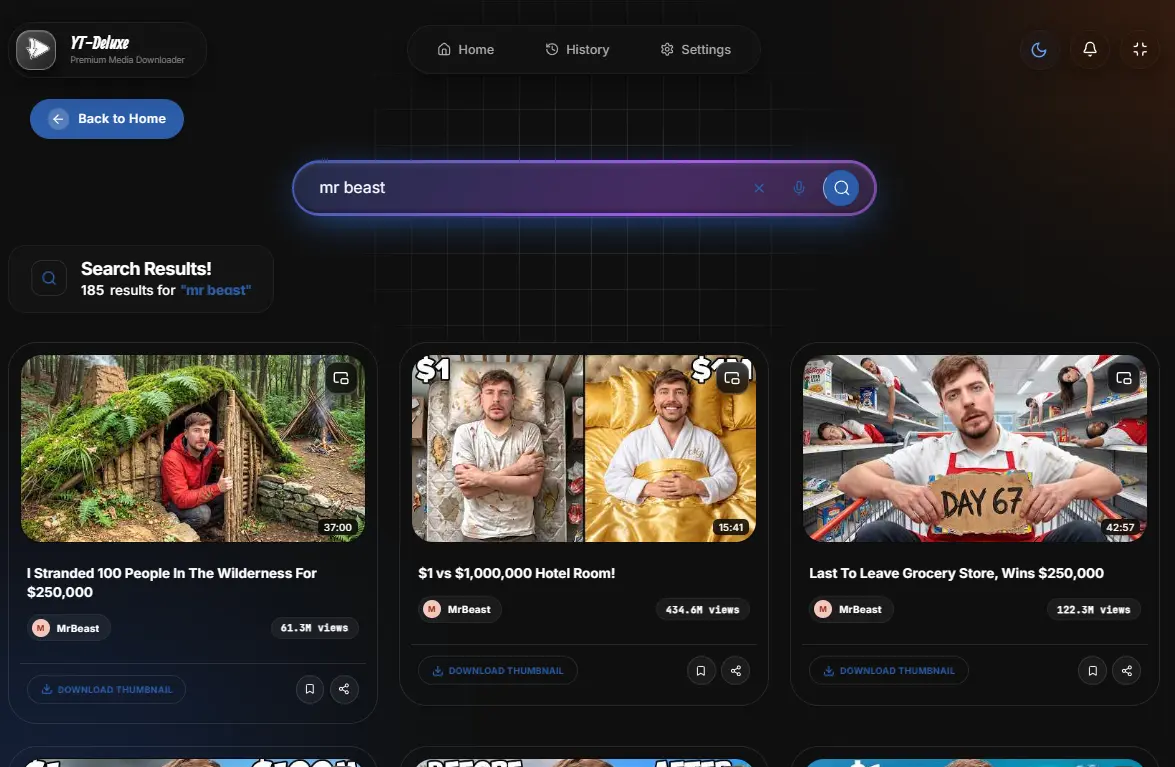This screenshot has width=1175, height=767.
Task: Open title $1 vs $1,000,000 Hotel Room!
Action: click(x=516, y=573)
